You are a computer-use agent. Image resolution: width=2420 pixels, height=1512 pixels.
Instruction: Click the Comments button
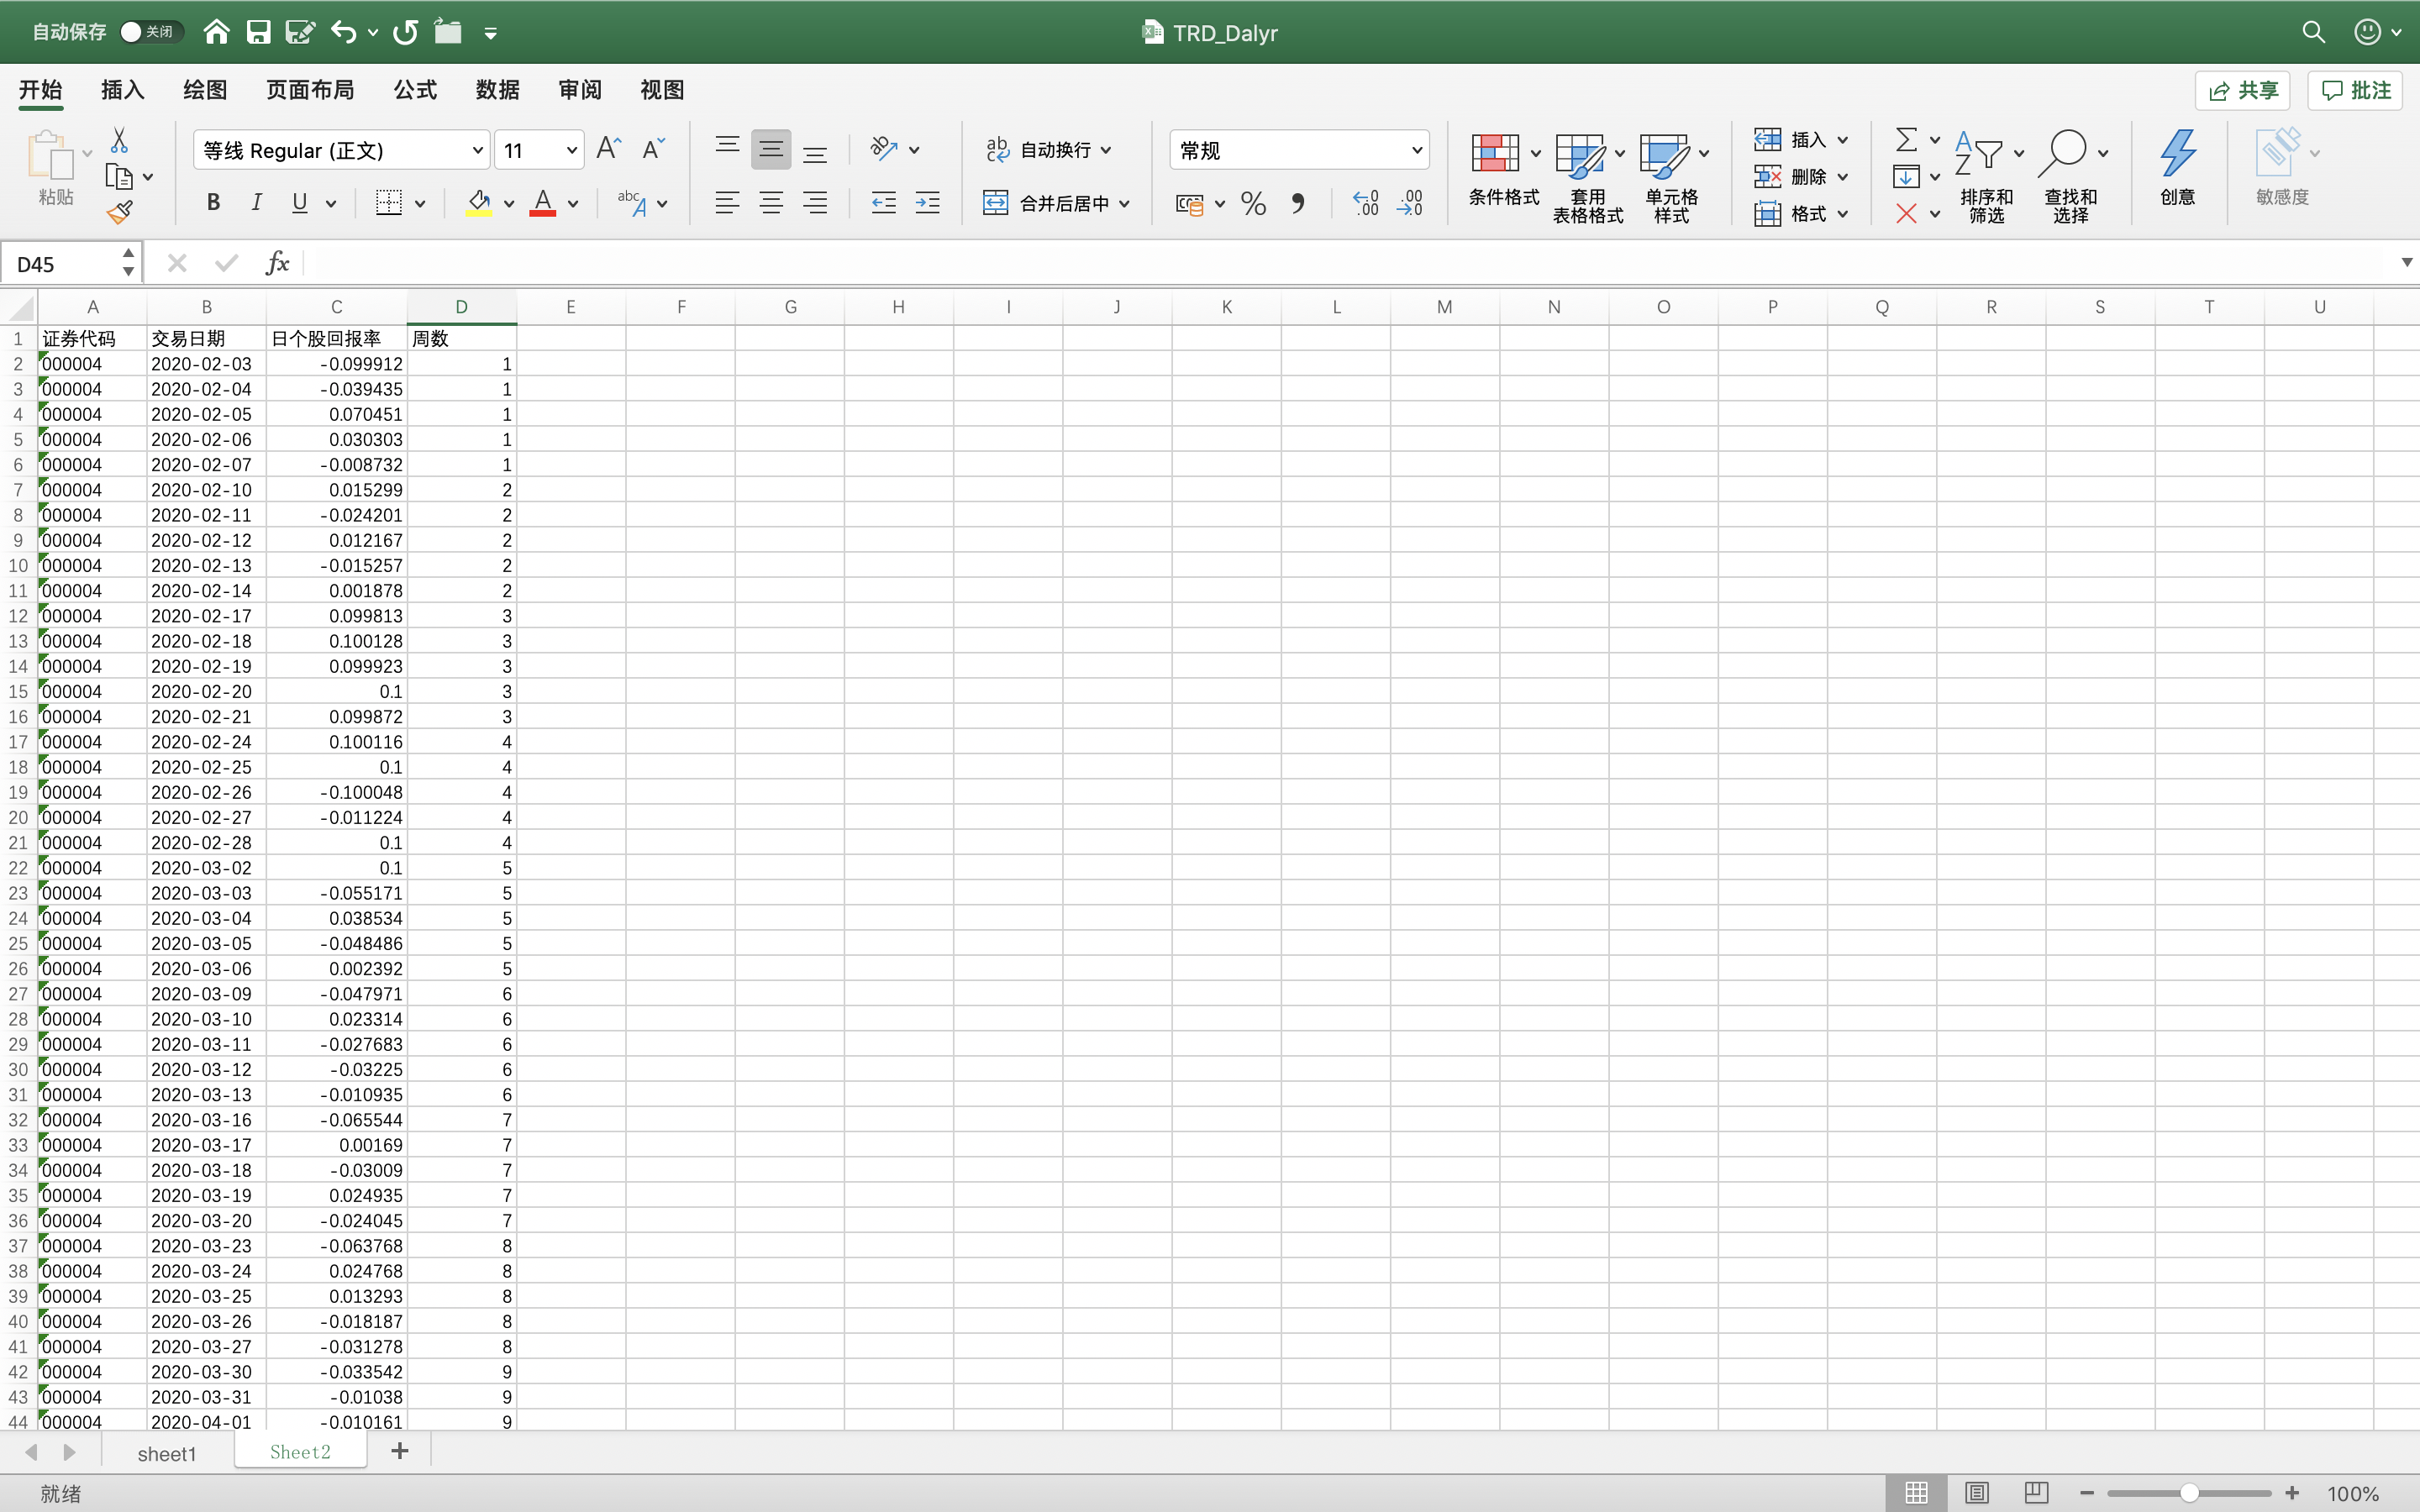[2355, 90]
